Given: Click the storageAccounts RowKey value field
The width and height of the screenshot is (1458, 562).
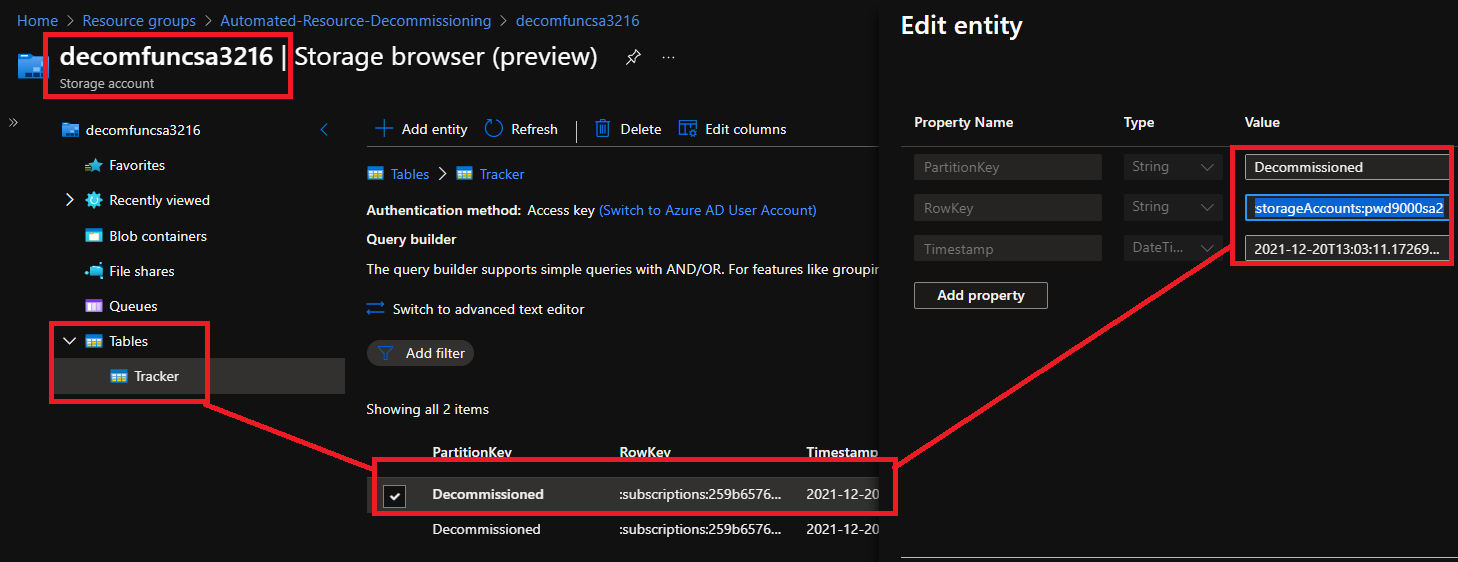Looking at the screenshot, I should (1347, 207).
